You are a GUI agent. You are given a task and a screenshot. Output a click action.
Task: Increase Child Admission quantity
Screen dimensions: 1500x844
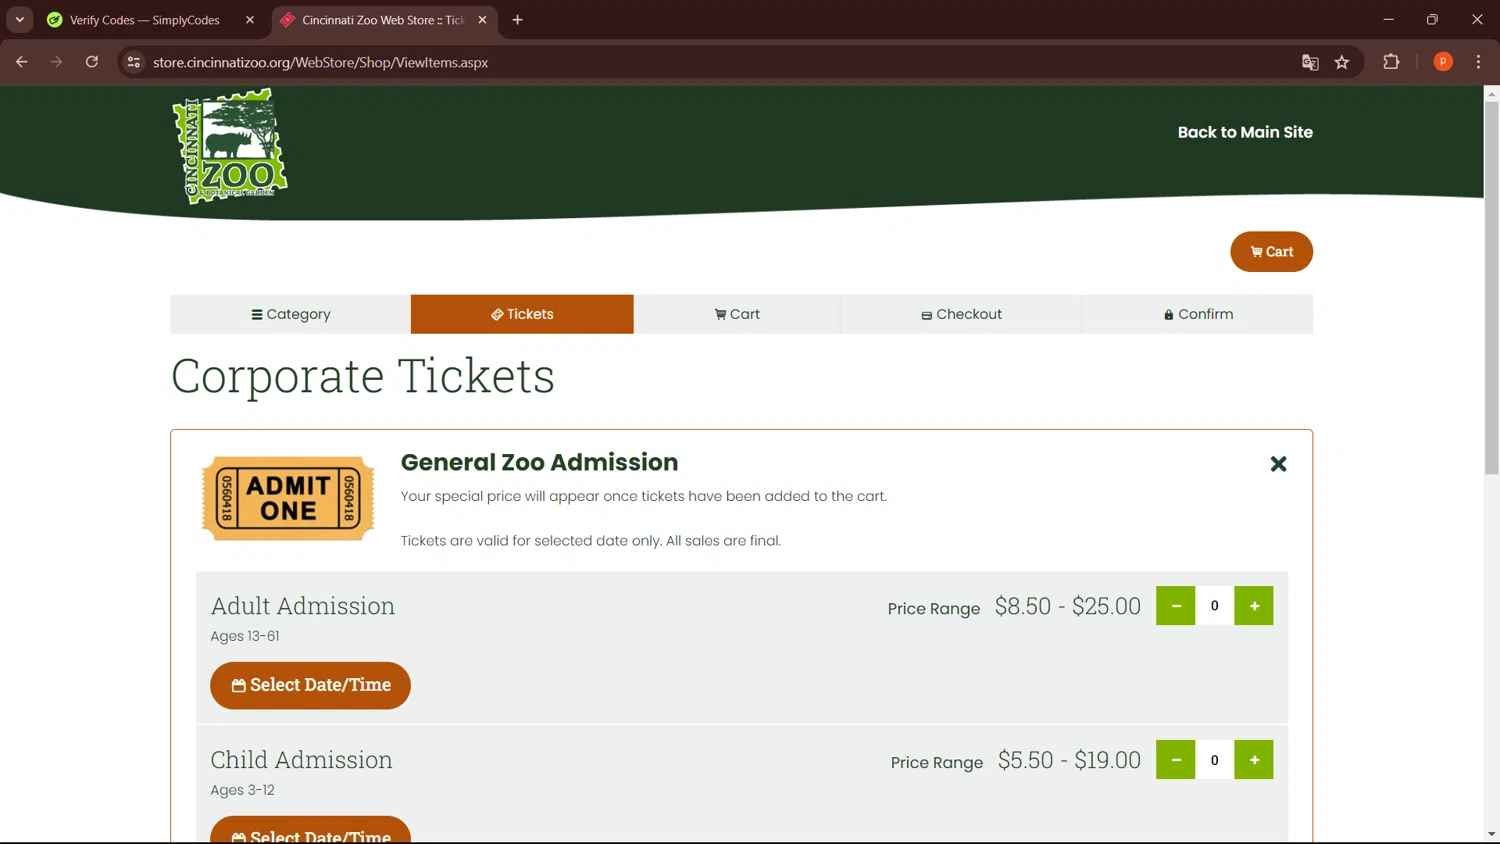point(1254,760)
